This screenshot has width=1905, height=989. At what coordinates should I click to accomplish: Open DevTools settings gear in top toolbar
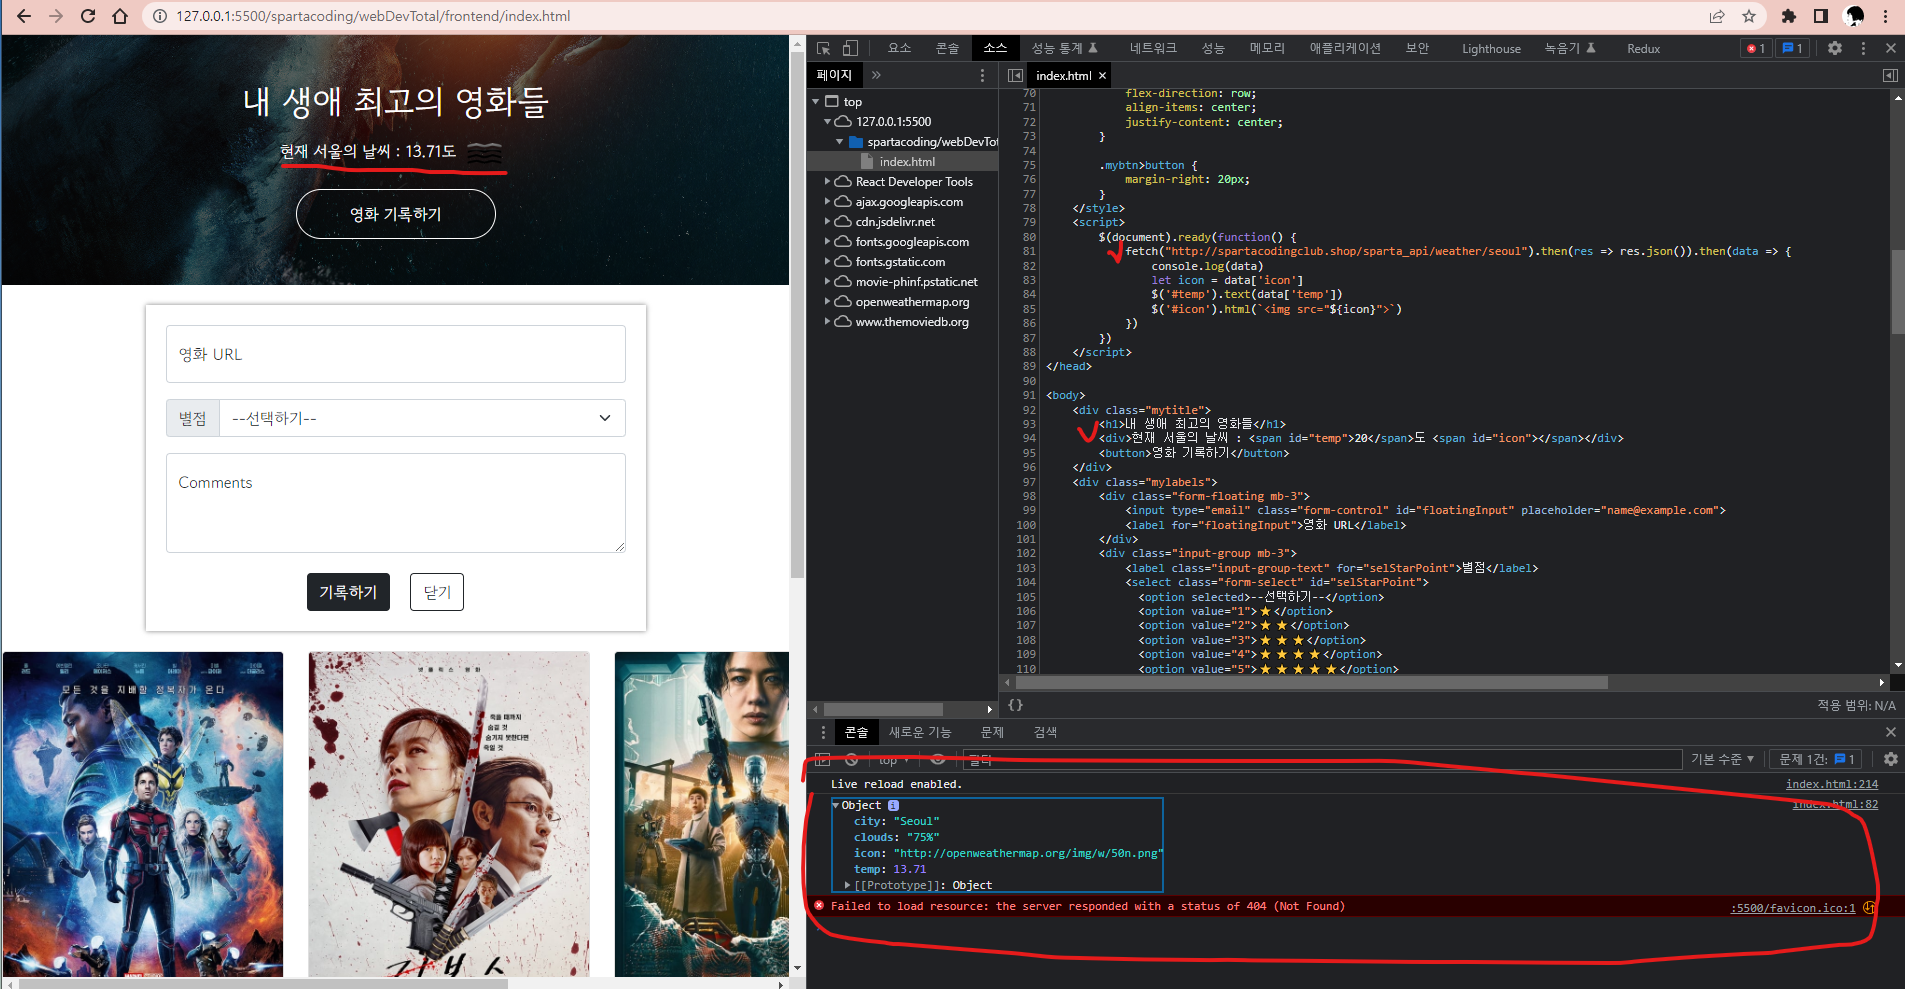[x=1835, y=48]
